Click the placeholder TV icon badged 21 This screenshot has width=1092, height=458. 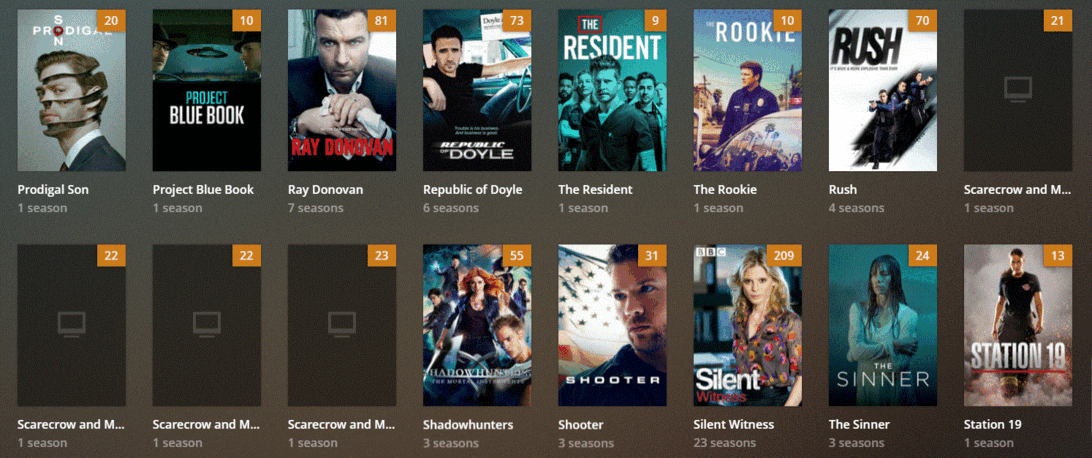[x=1017, y=88]
